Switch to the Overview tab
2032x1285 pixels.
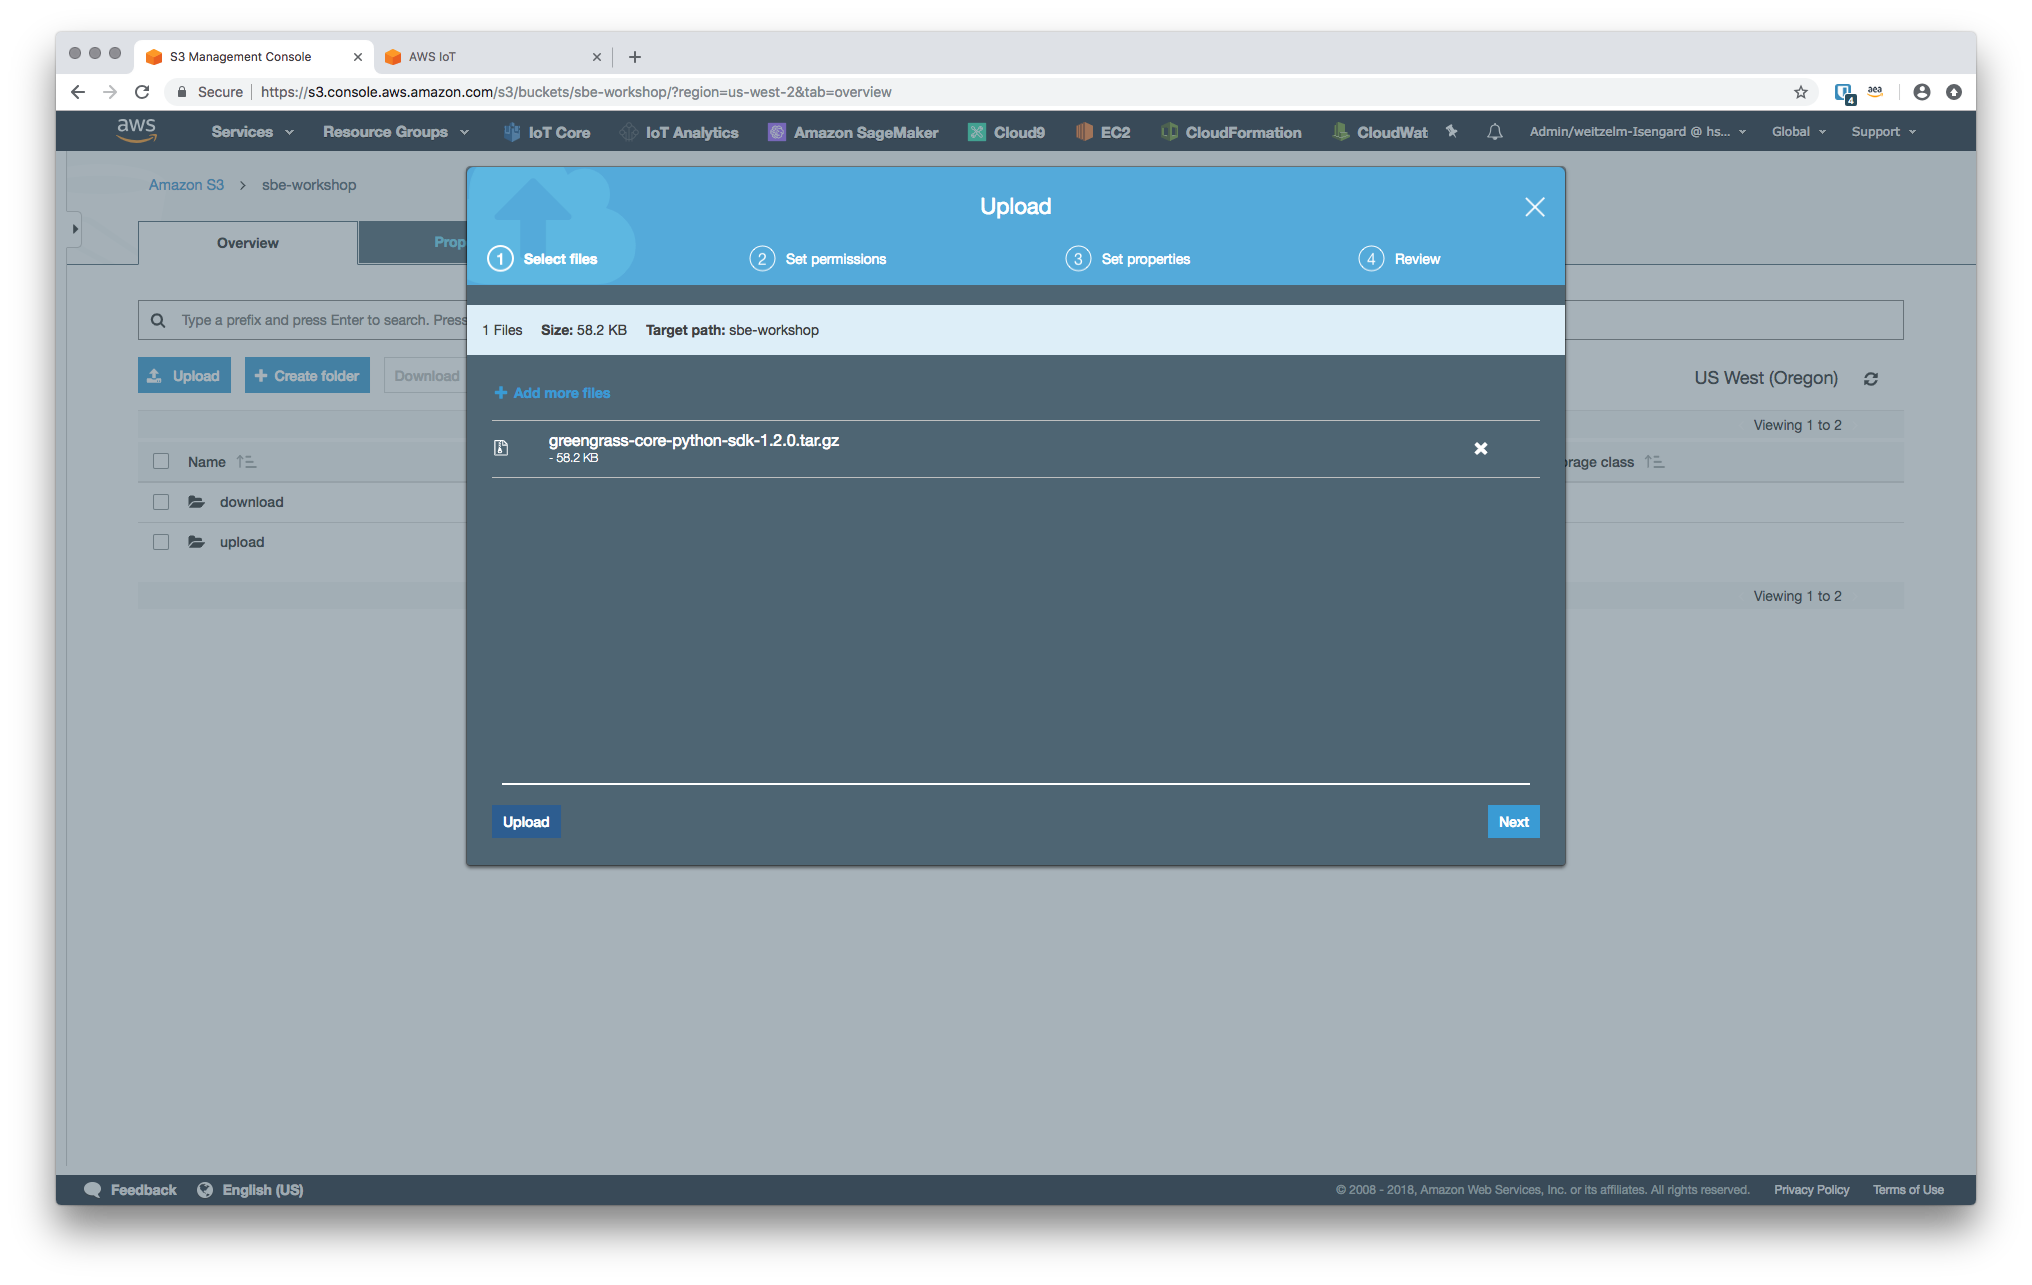248,243
